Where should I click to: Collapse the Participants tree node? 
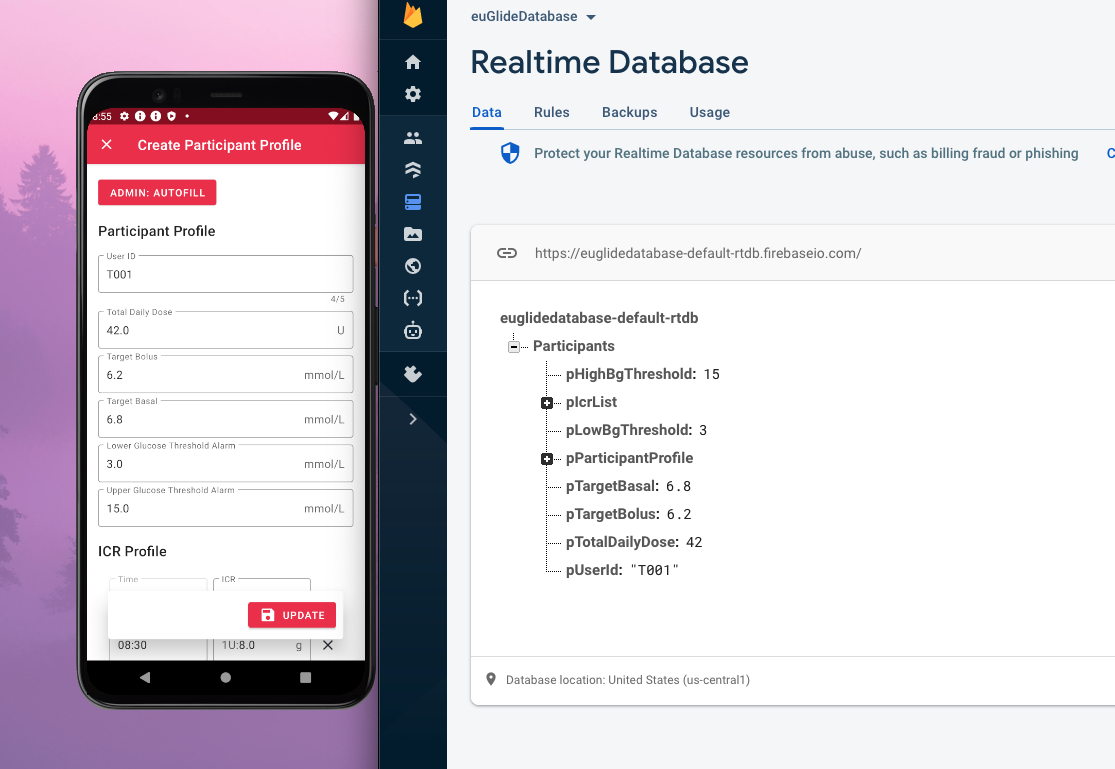pyautogui.click(x=513, y=346)
